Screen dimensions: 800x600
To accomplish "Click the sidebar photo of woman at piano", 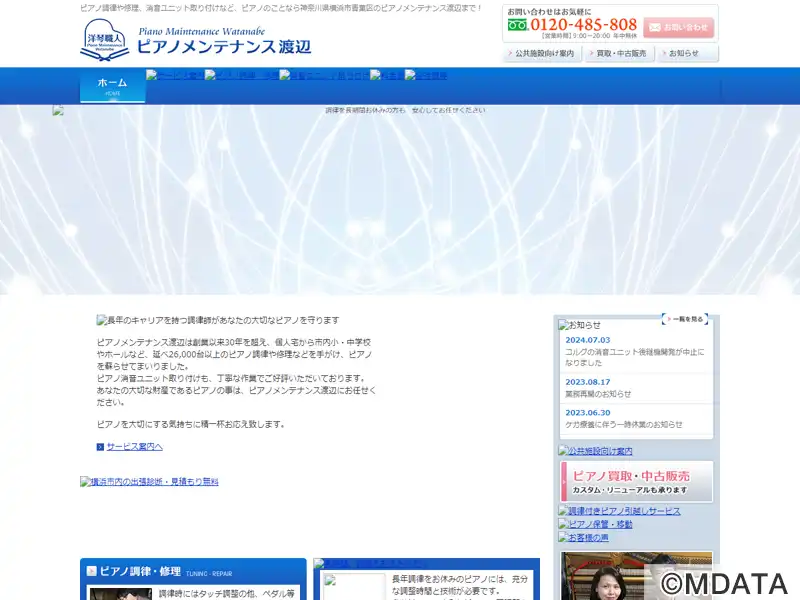I will (636, 576).
